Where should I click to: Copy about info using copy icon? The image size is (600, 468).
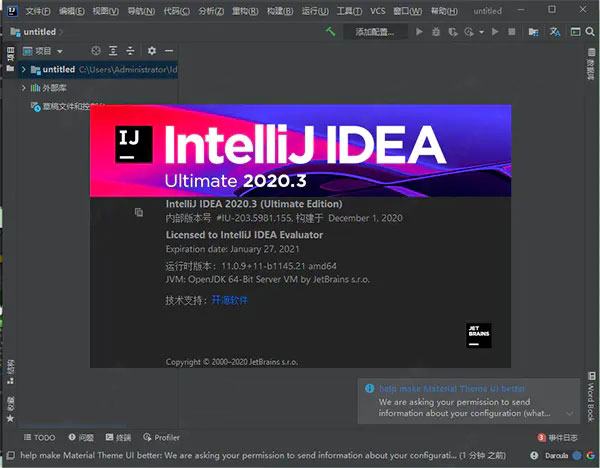139,212
